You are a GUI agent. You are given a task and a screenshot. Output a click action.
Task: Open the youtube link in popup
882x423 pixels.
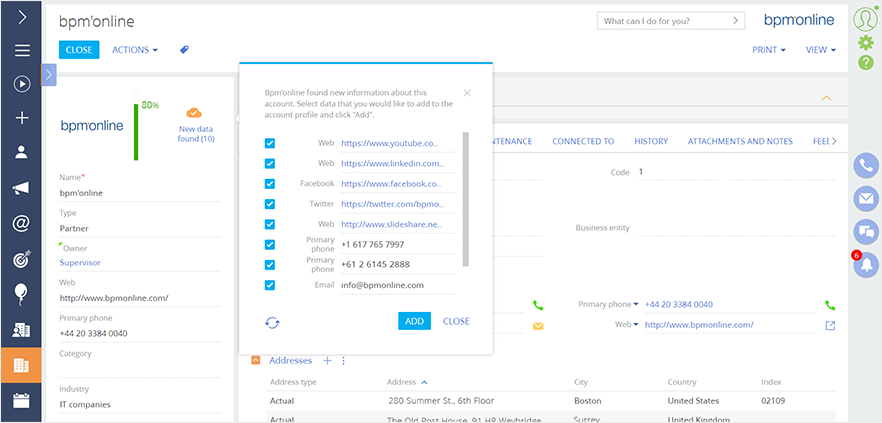click(x=389, y=143)
